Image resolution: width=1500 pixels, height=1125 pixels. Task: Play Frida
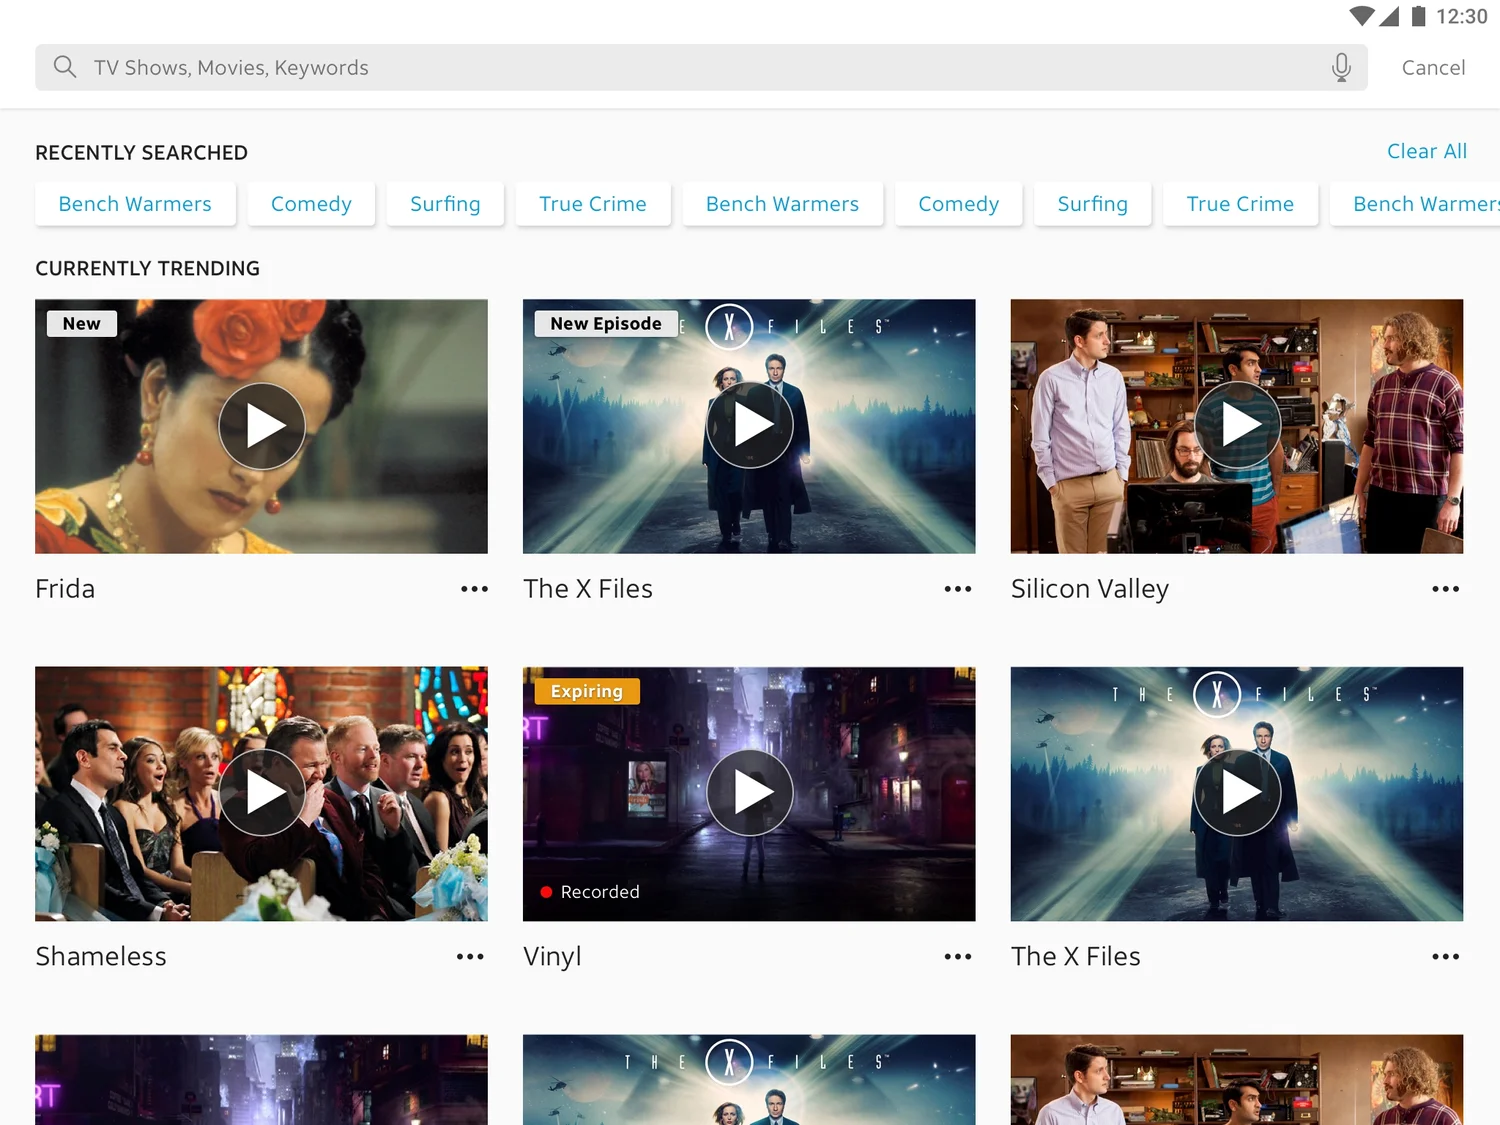coord(262,426)
